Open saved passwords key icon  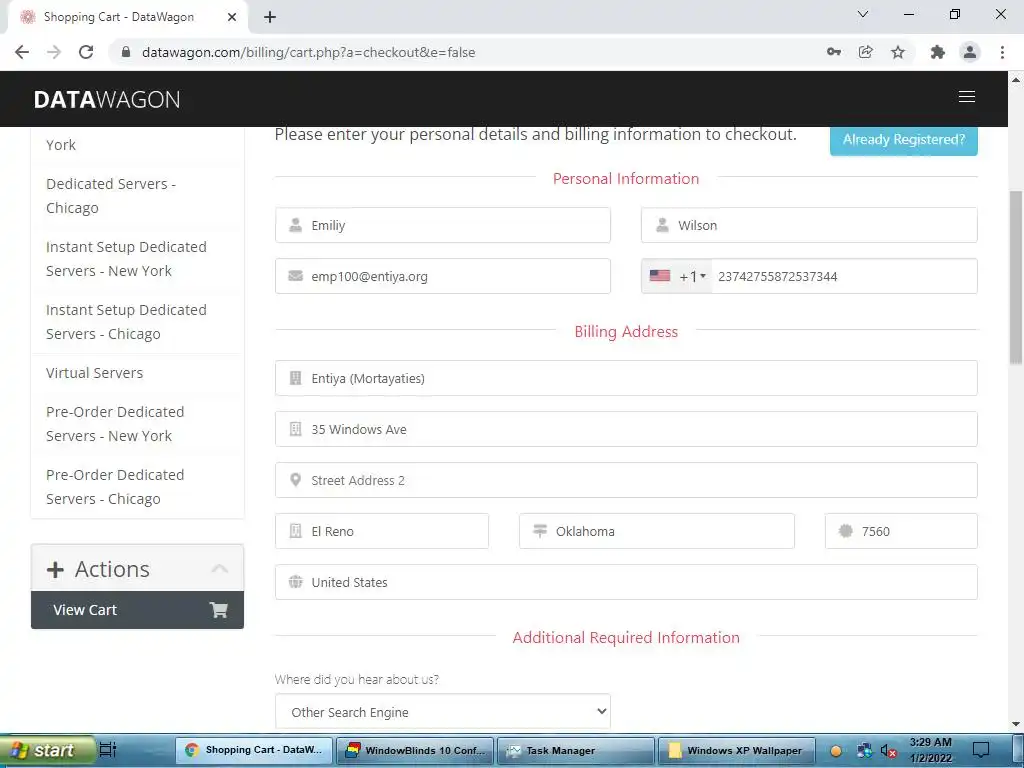(x=834, y=52)
